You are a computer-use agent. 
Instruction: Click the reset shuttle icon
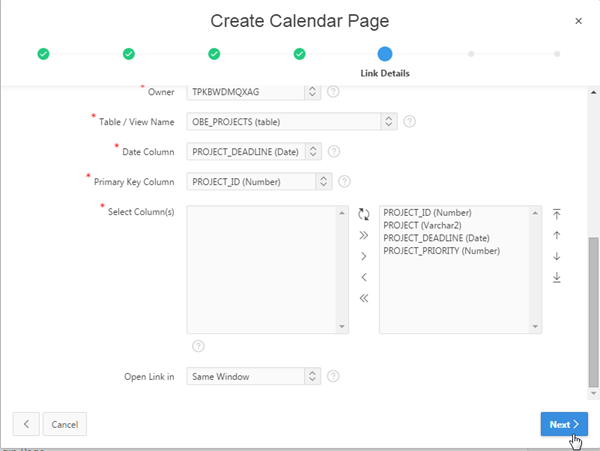(x=363, y=213)
